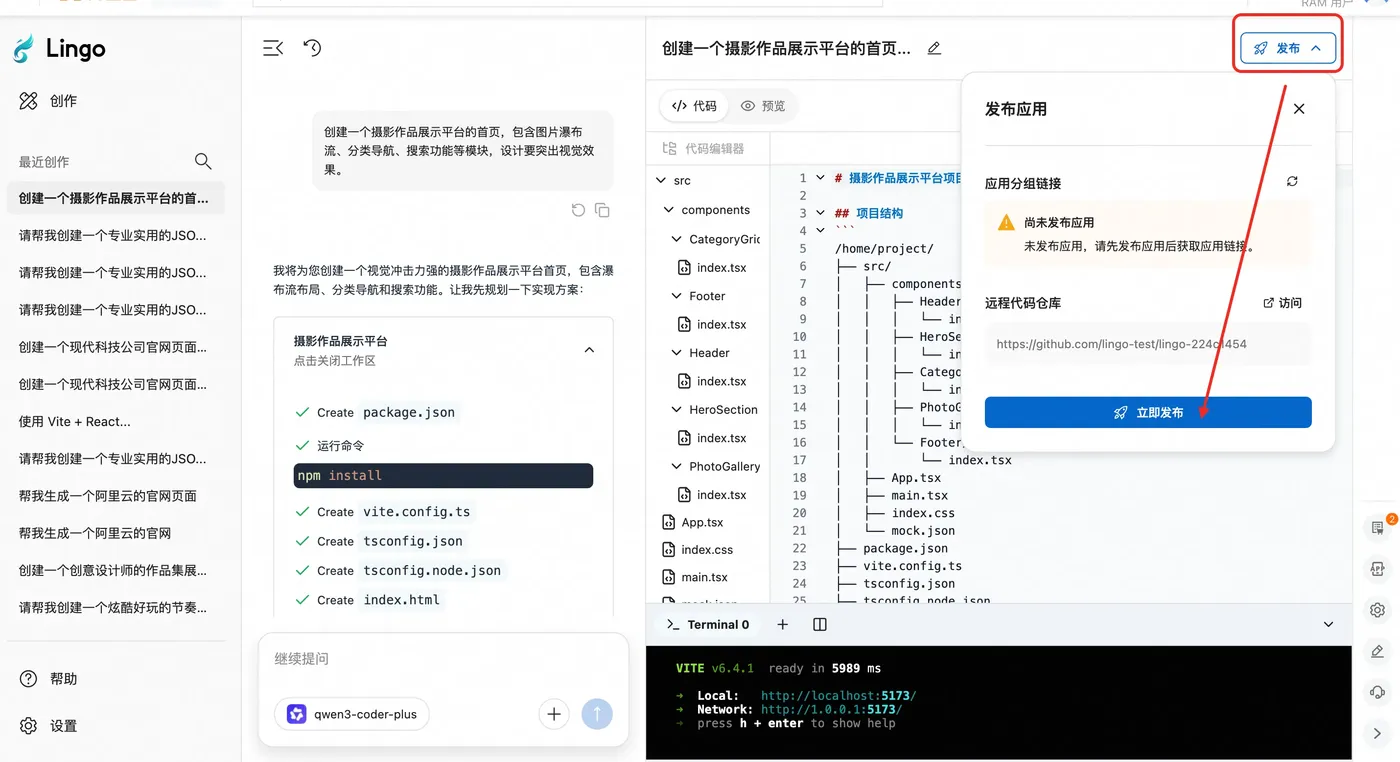
Task: Click the Create tsconfig.node.json step
Action: click(400, 570)
